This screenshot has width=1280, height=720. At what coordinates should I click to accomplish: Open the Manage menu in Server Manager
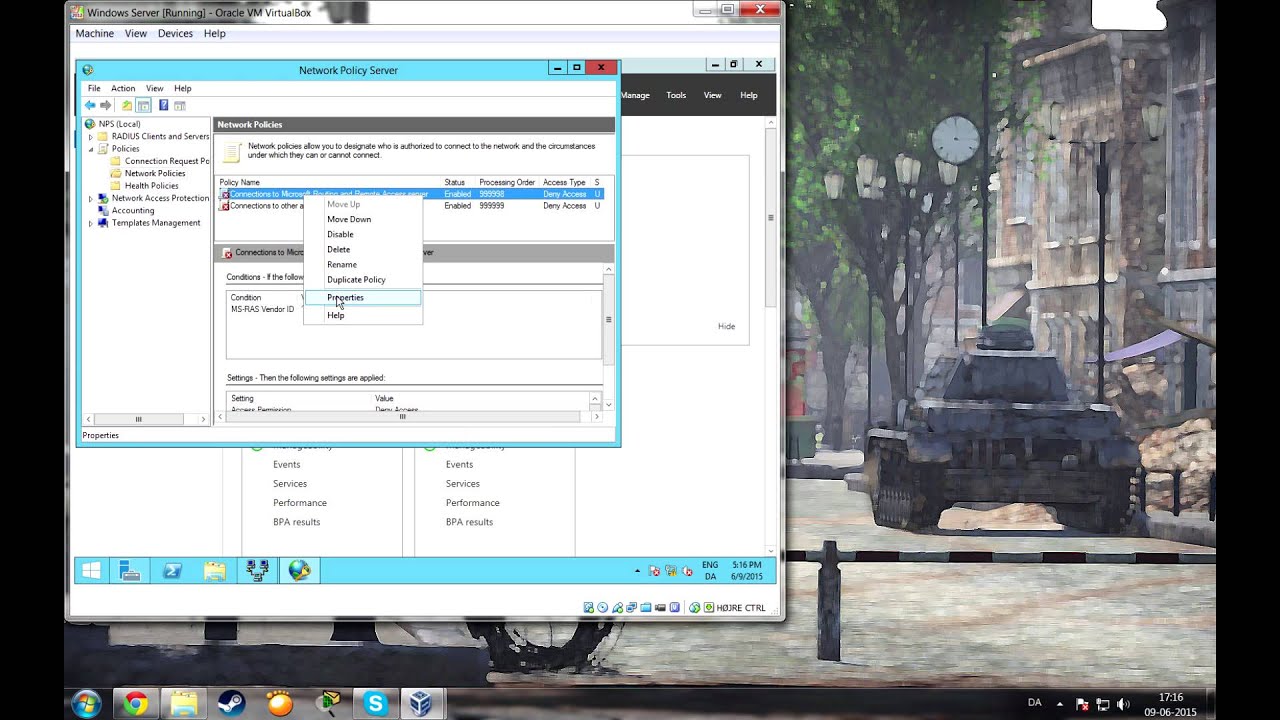point(635,95)
